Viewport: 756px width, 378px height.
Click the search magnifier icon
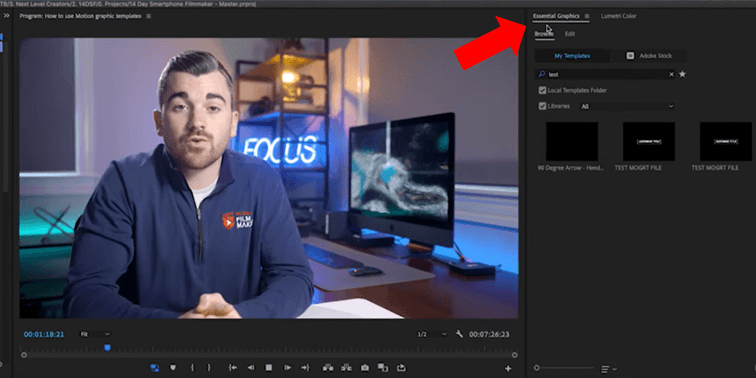(541, 74)
